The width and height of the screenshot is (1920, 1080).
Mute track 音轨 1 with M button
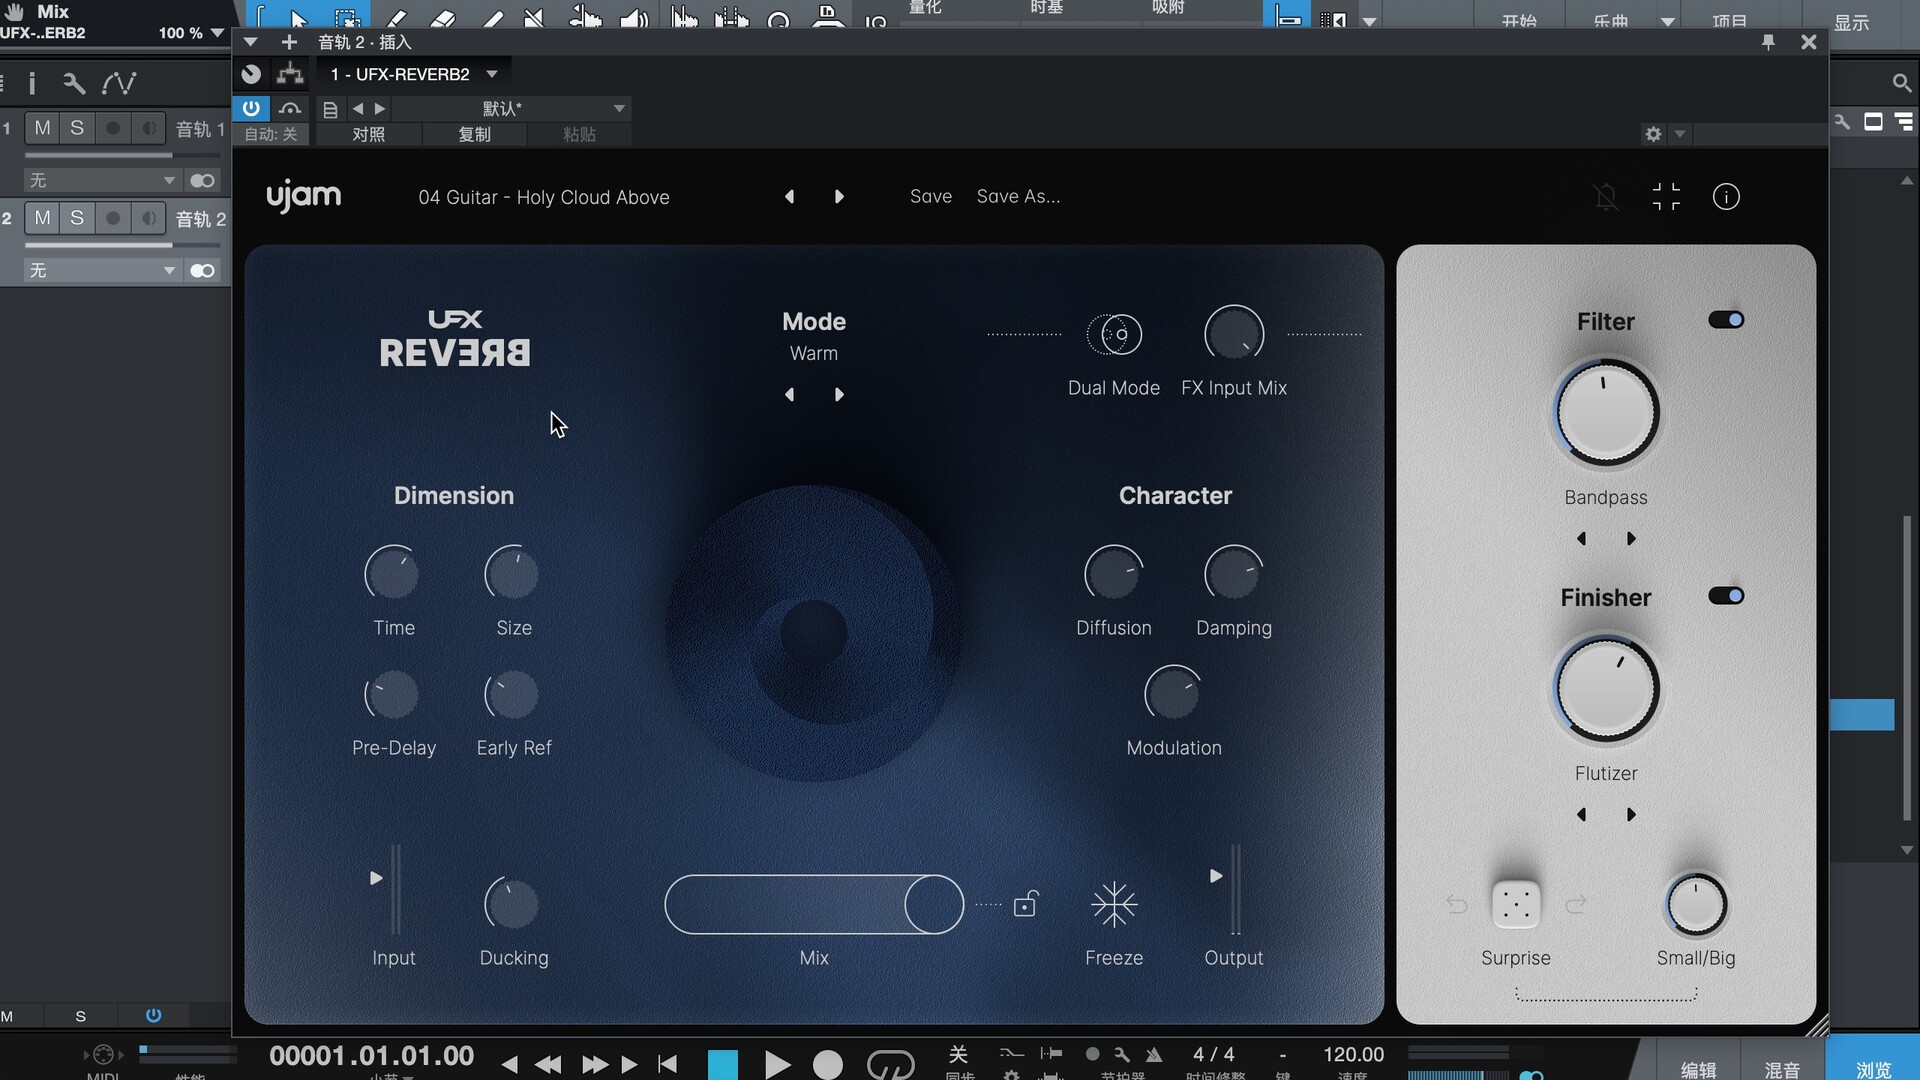42,128
